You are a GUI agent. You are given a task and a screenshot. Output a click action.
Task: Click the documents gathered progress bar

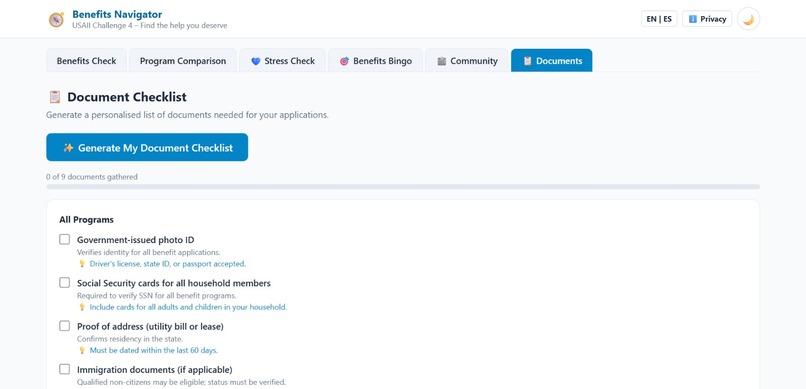403,187
